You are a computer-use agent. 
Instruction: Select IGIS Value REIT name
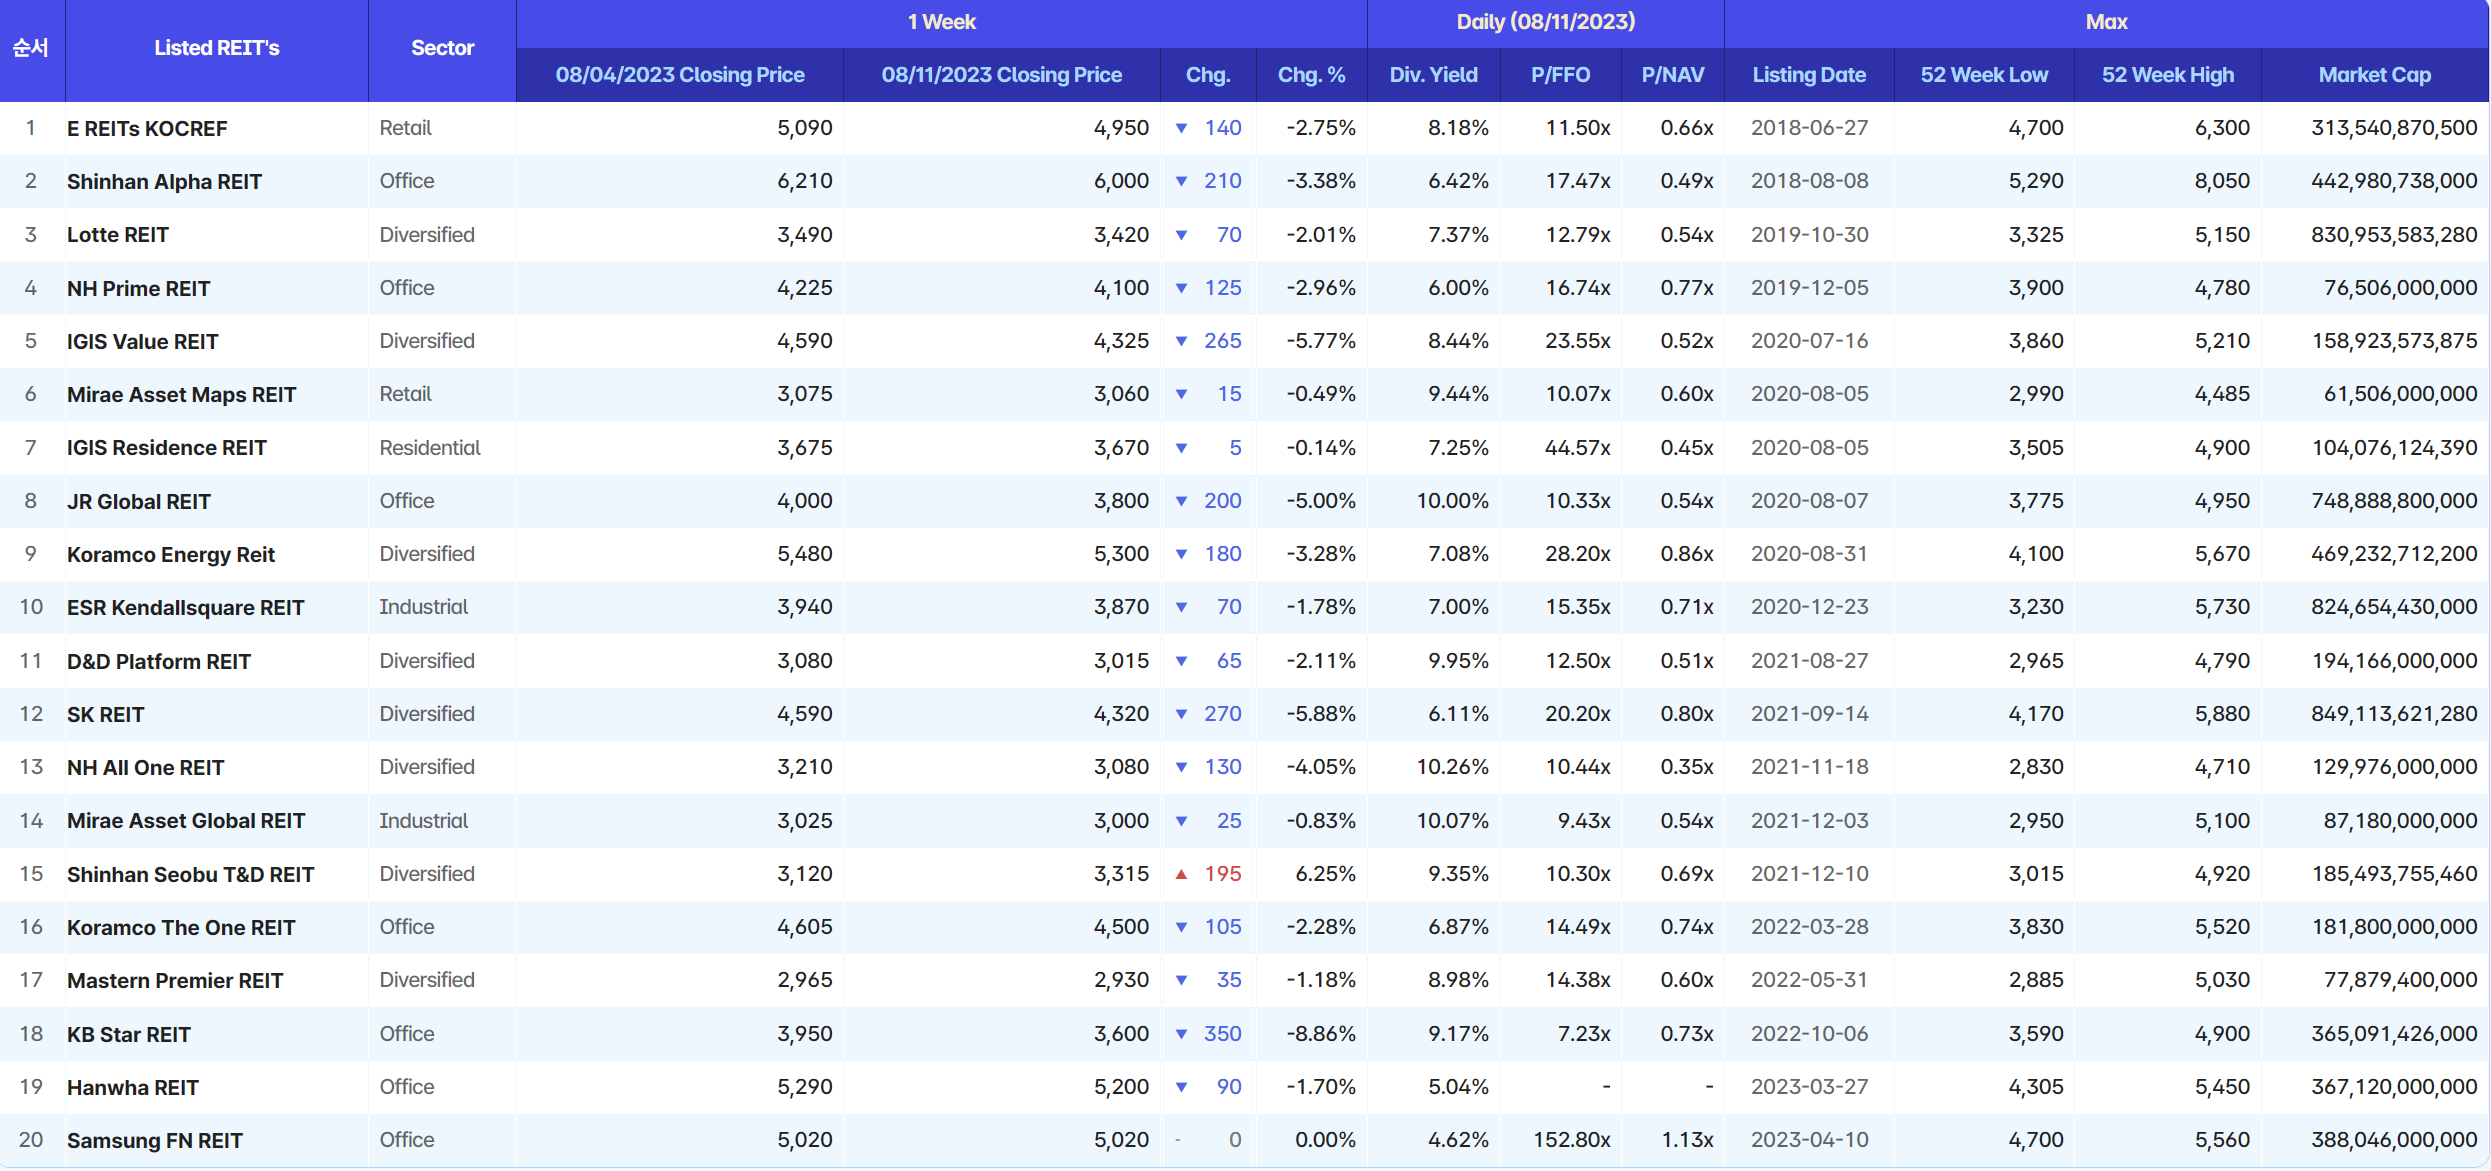[142, 342]
